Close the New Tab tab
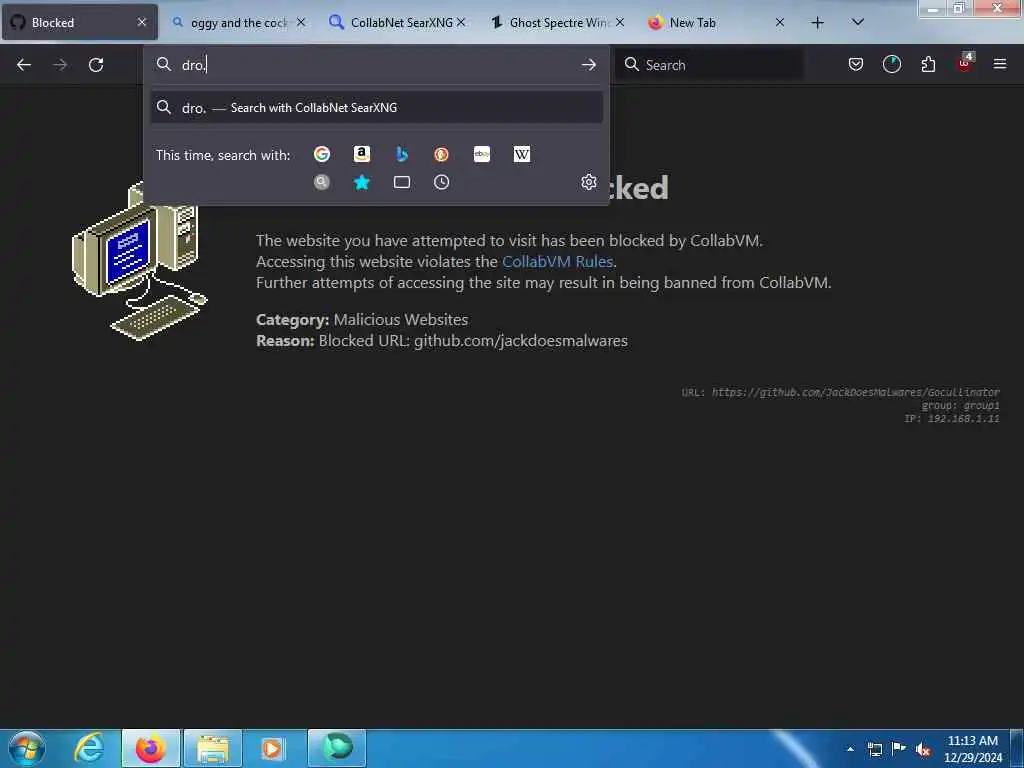1024x768 pixels. click(x=780, y=22)
